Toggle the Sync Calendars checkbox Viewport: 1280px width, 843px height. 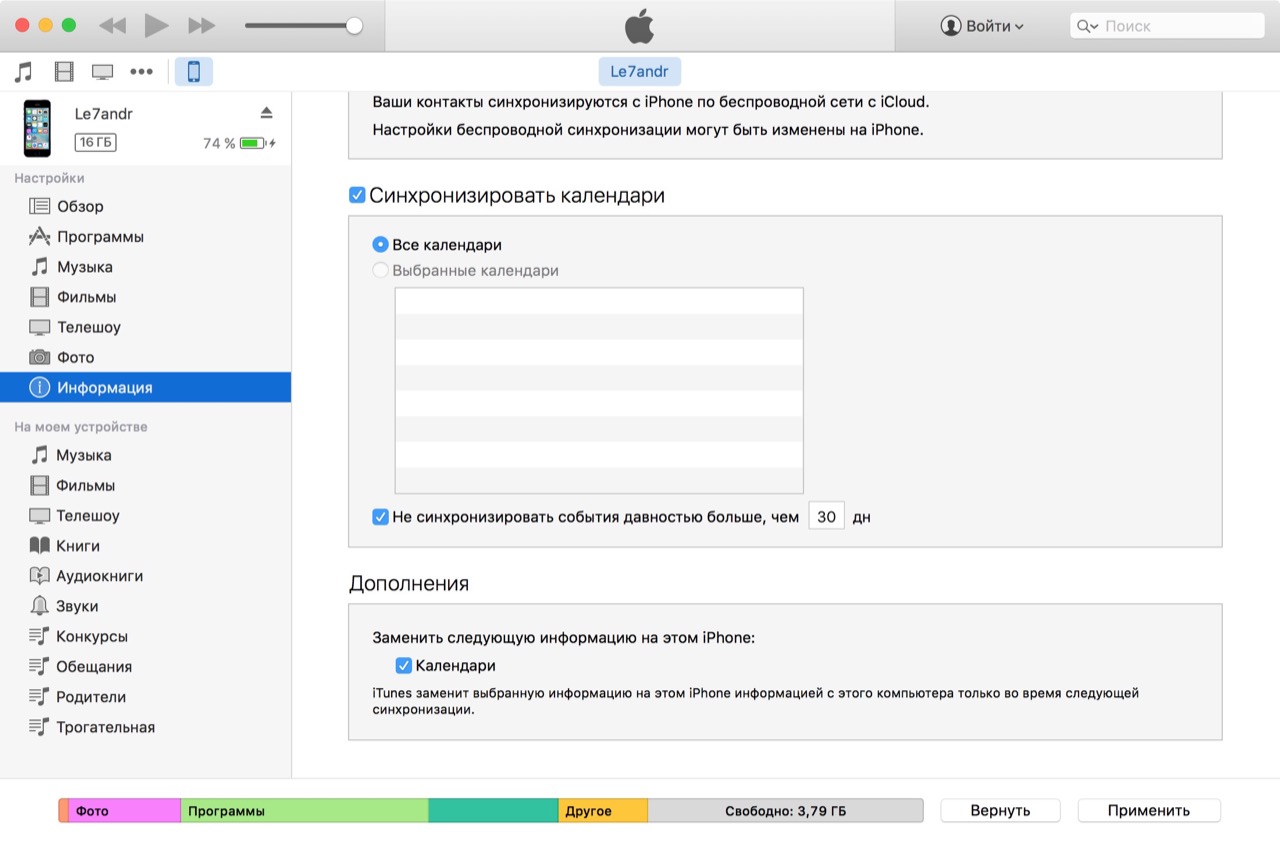(357, 195)
